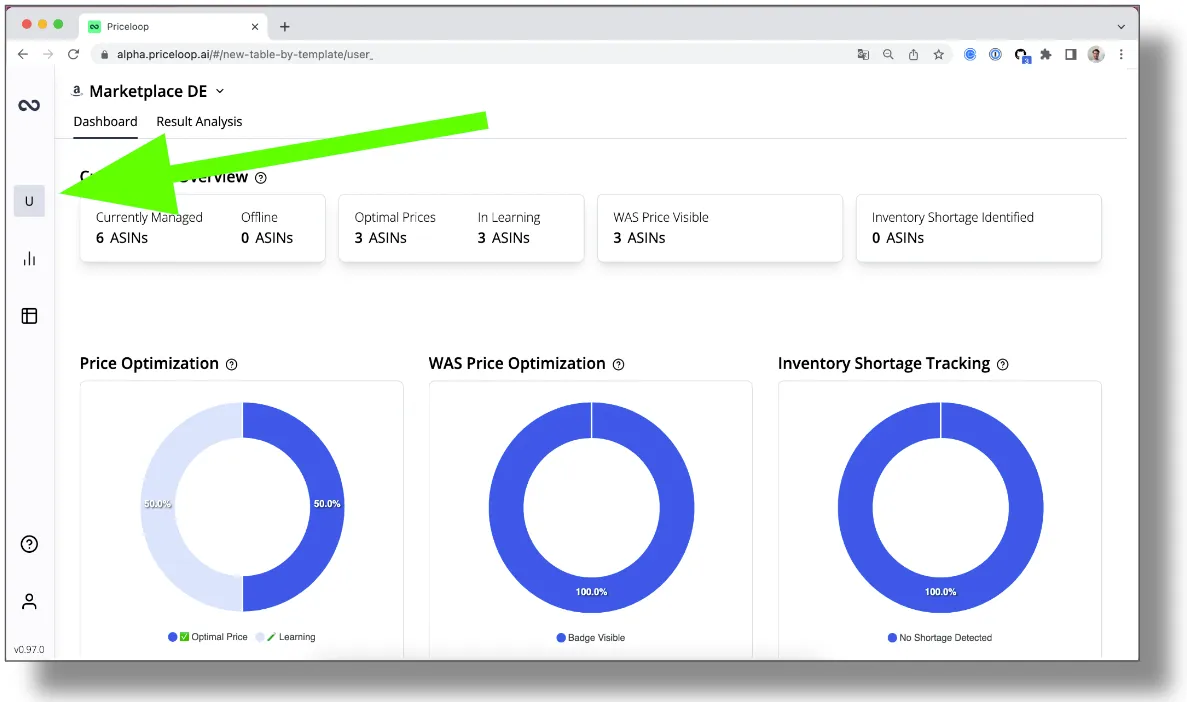Close the Priceloop browser tab

254,27
